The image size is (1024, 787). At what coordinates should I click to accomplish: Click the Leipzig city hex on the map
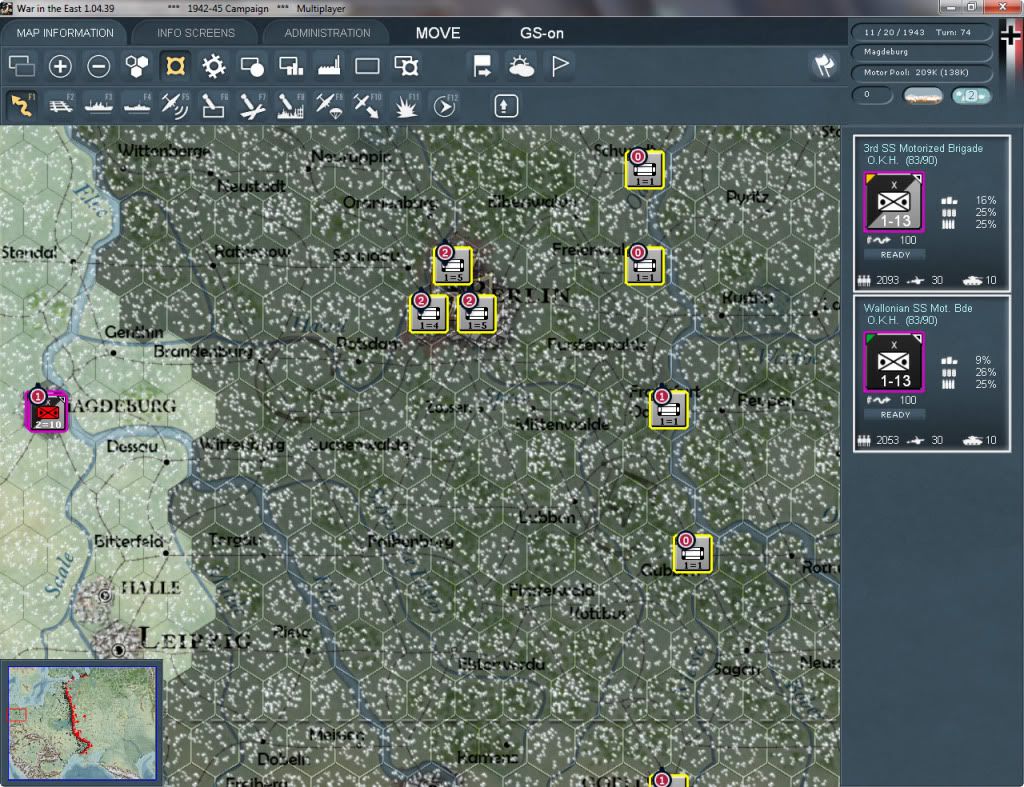pyautogui.click(x=118, y=649)
